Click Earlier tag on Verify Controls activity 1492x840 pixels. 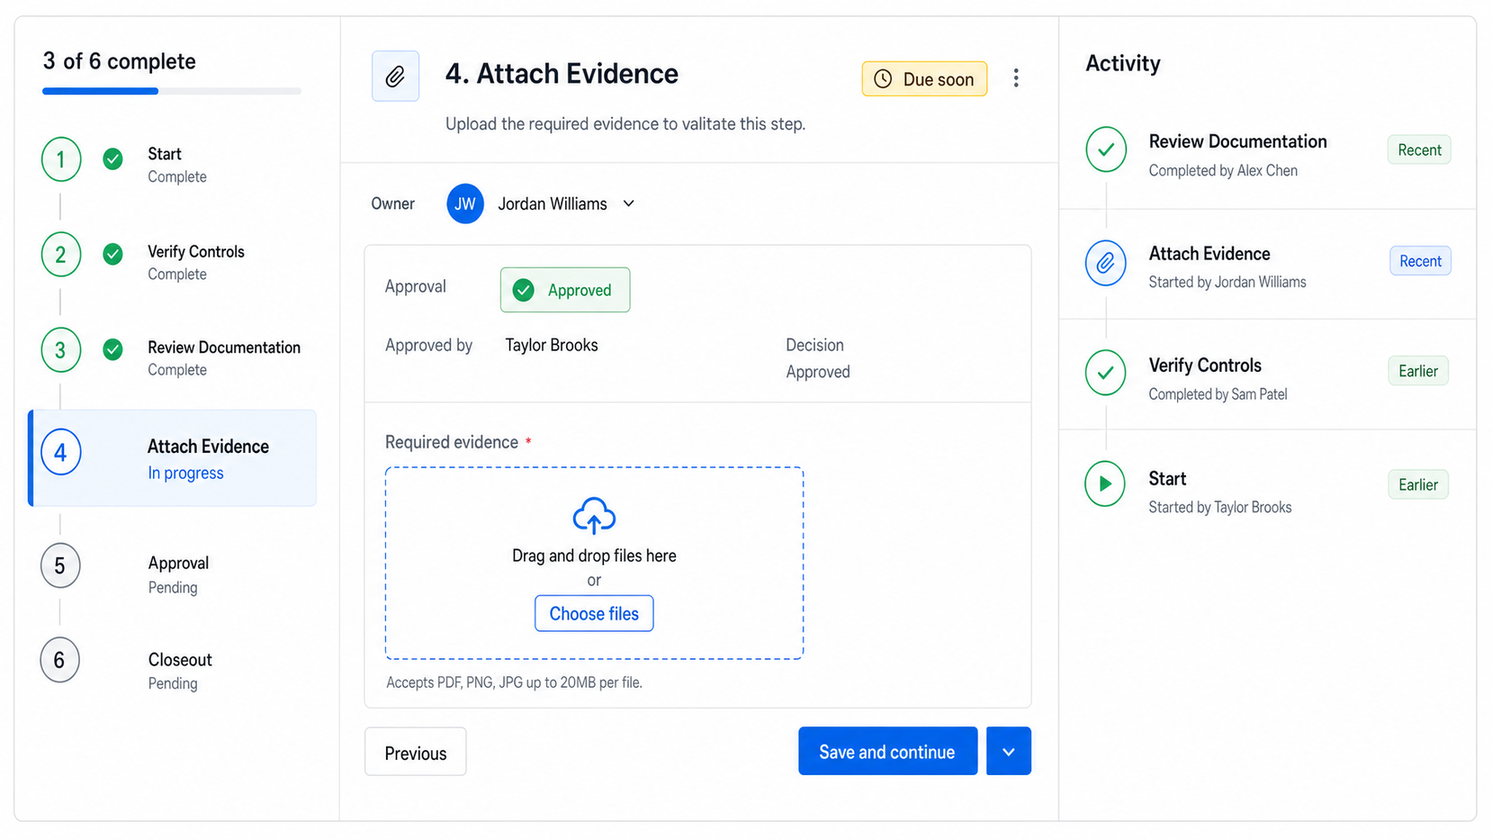(x=1418, y=371)
